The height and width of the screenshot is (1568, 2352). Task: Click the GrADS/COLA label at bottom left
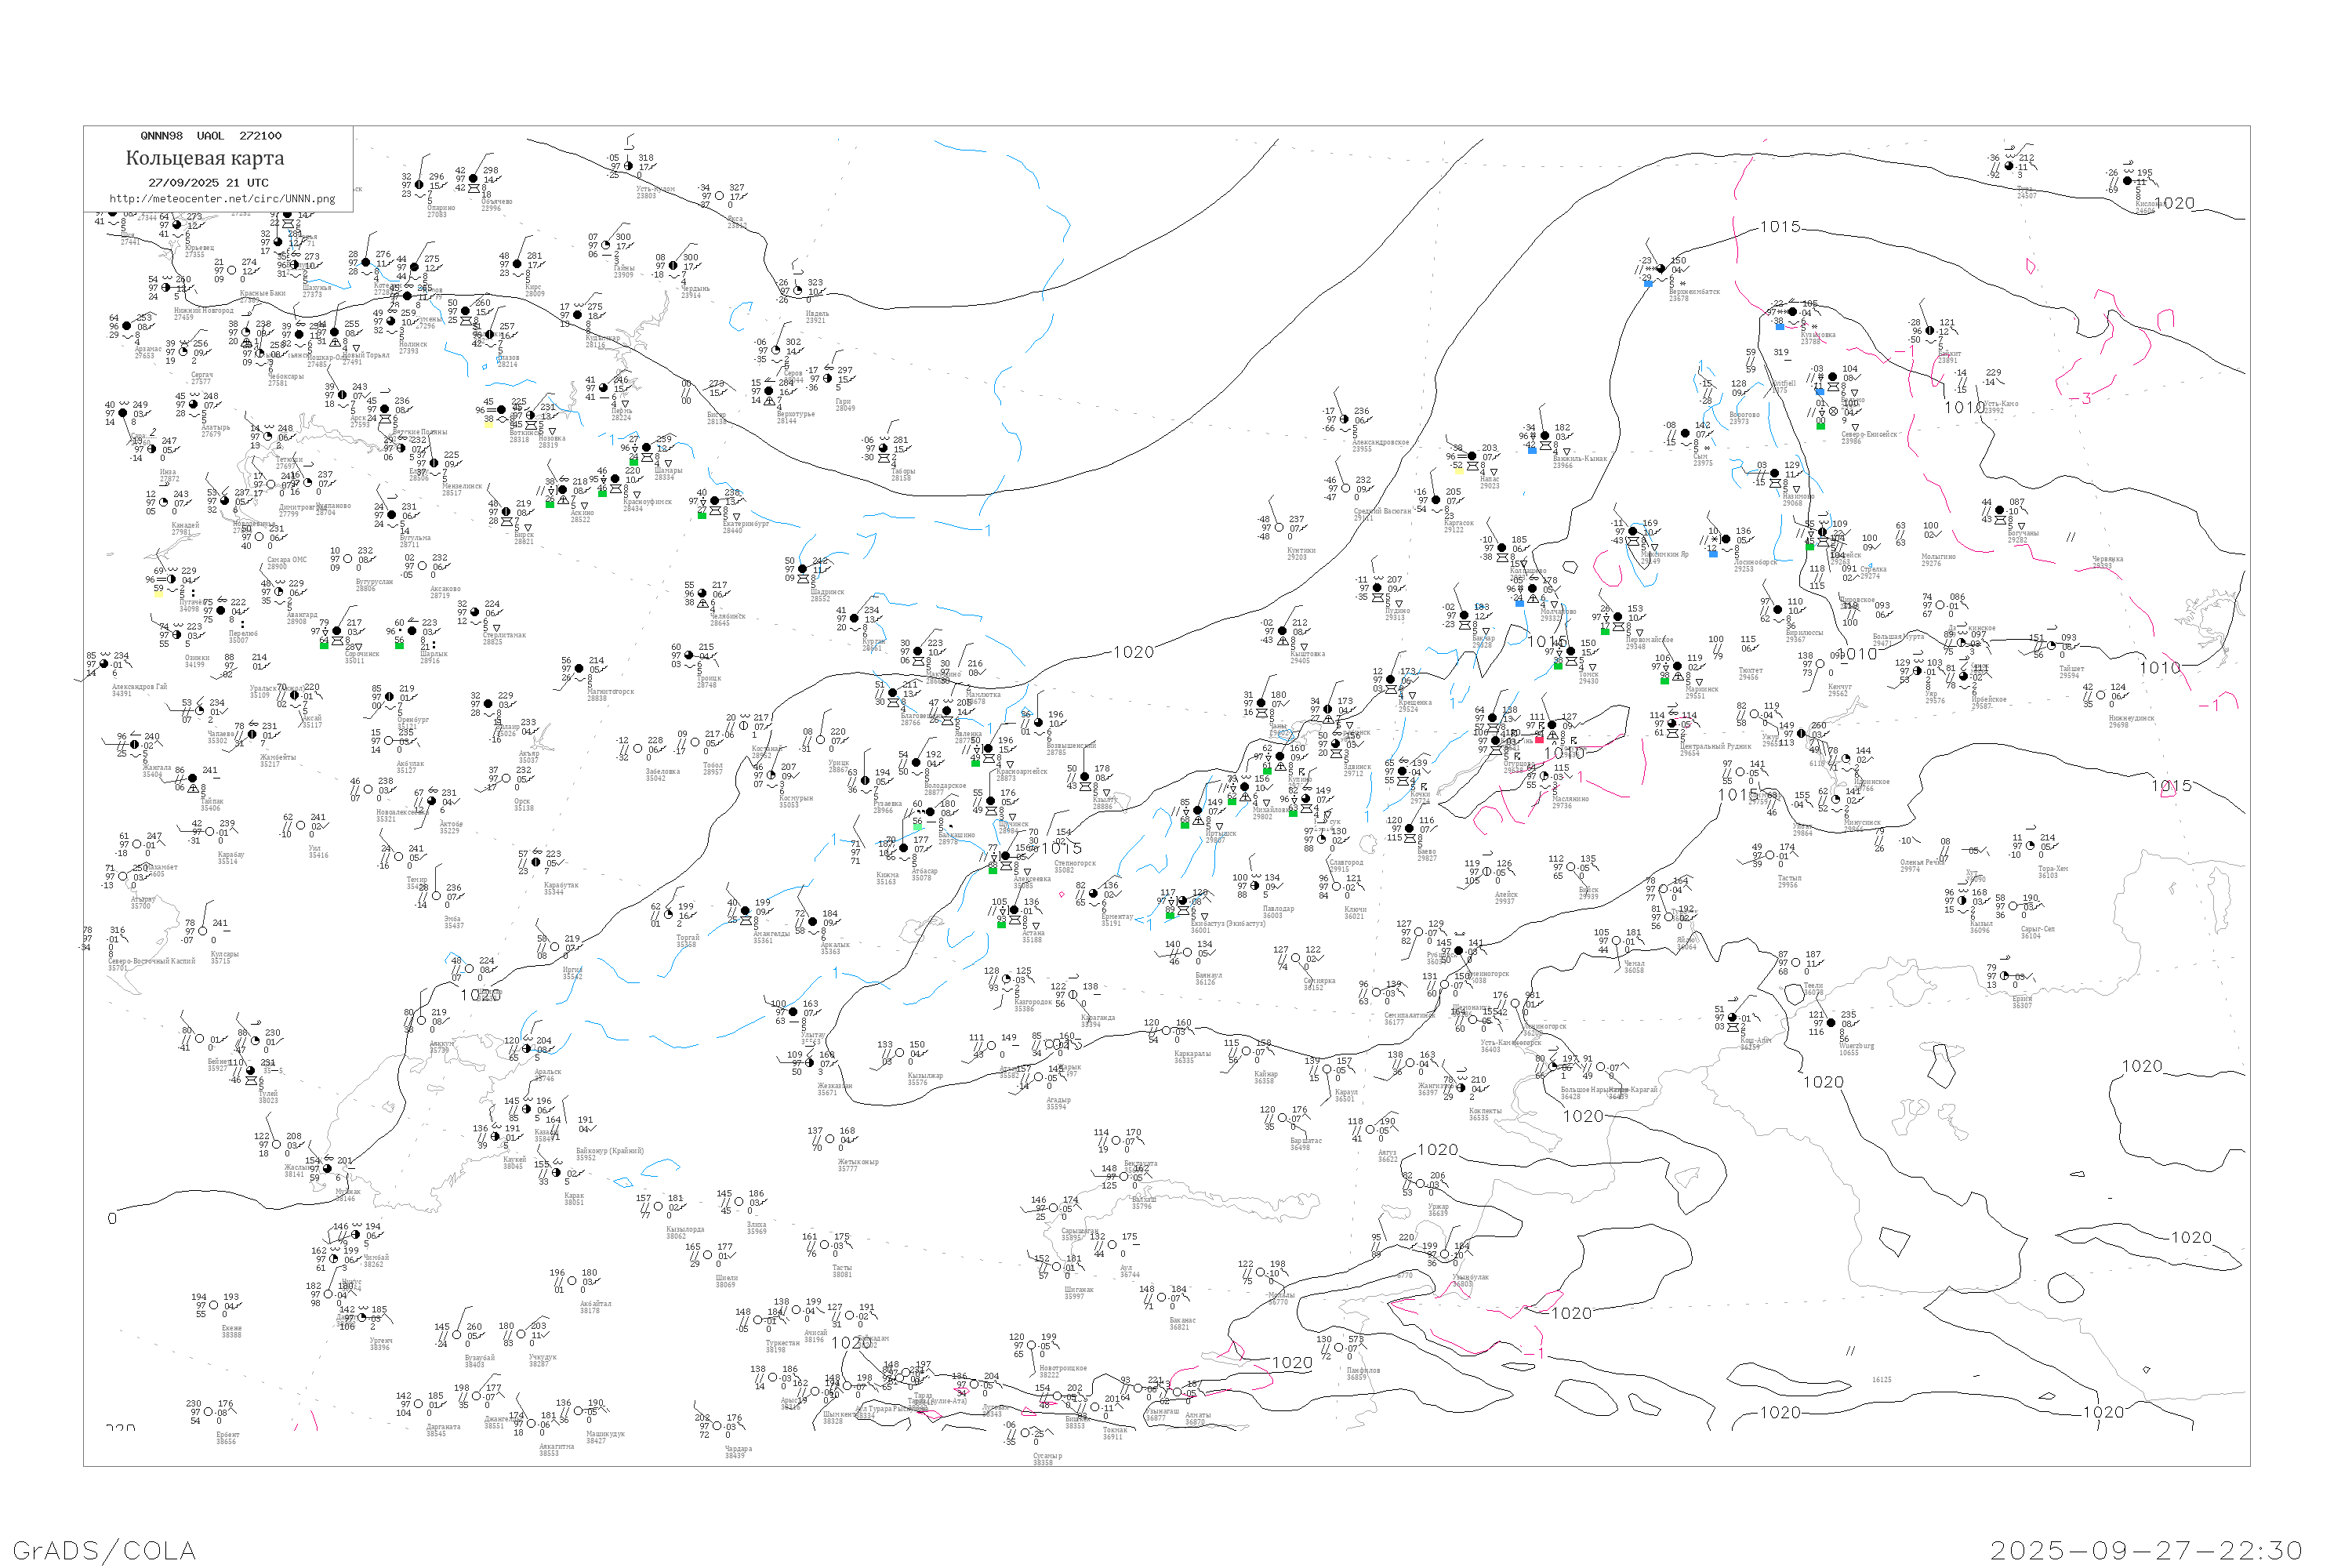(x=104, y=1550)
